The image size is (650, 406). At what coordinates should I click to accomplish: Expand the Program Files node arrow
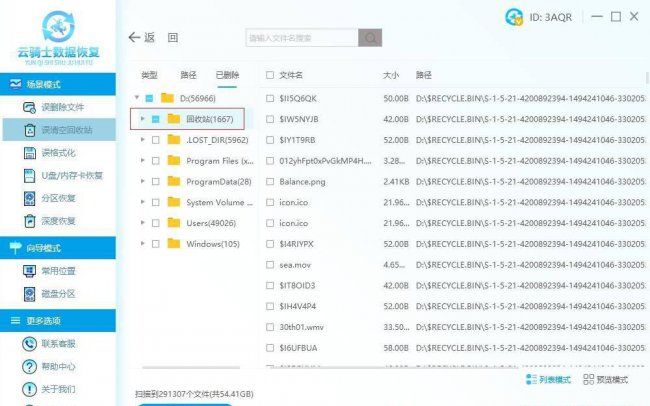tap(143, 160)
